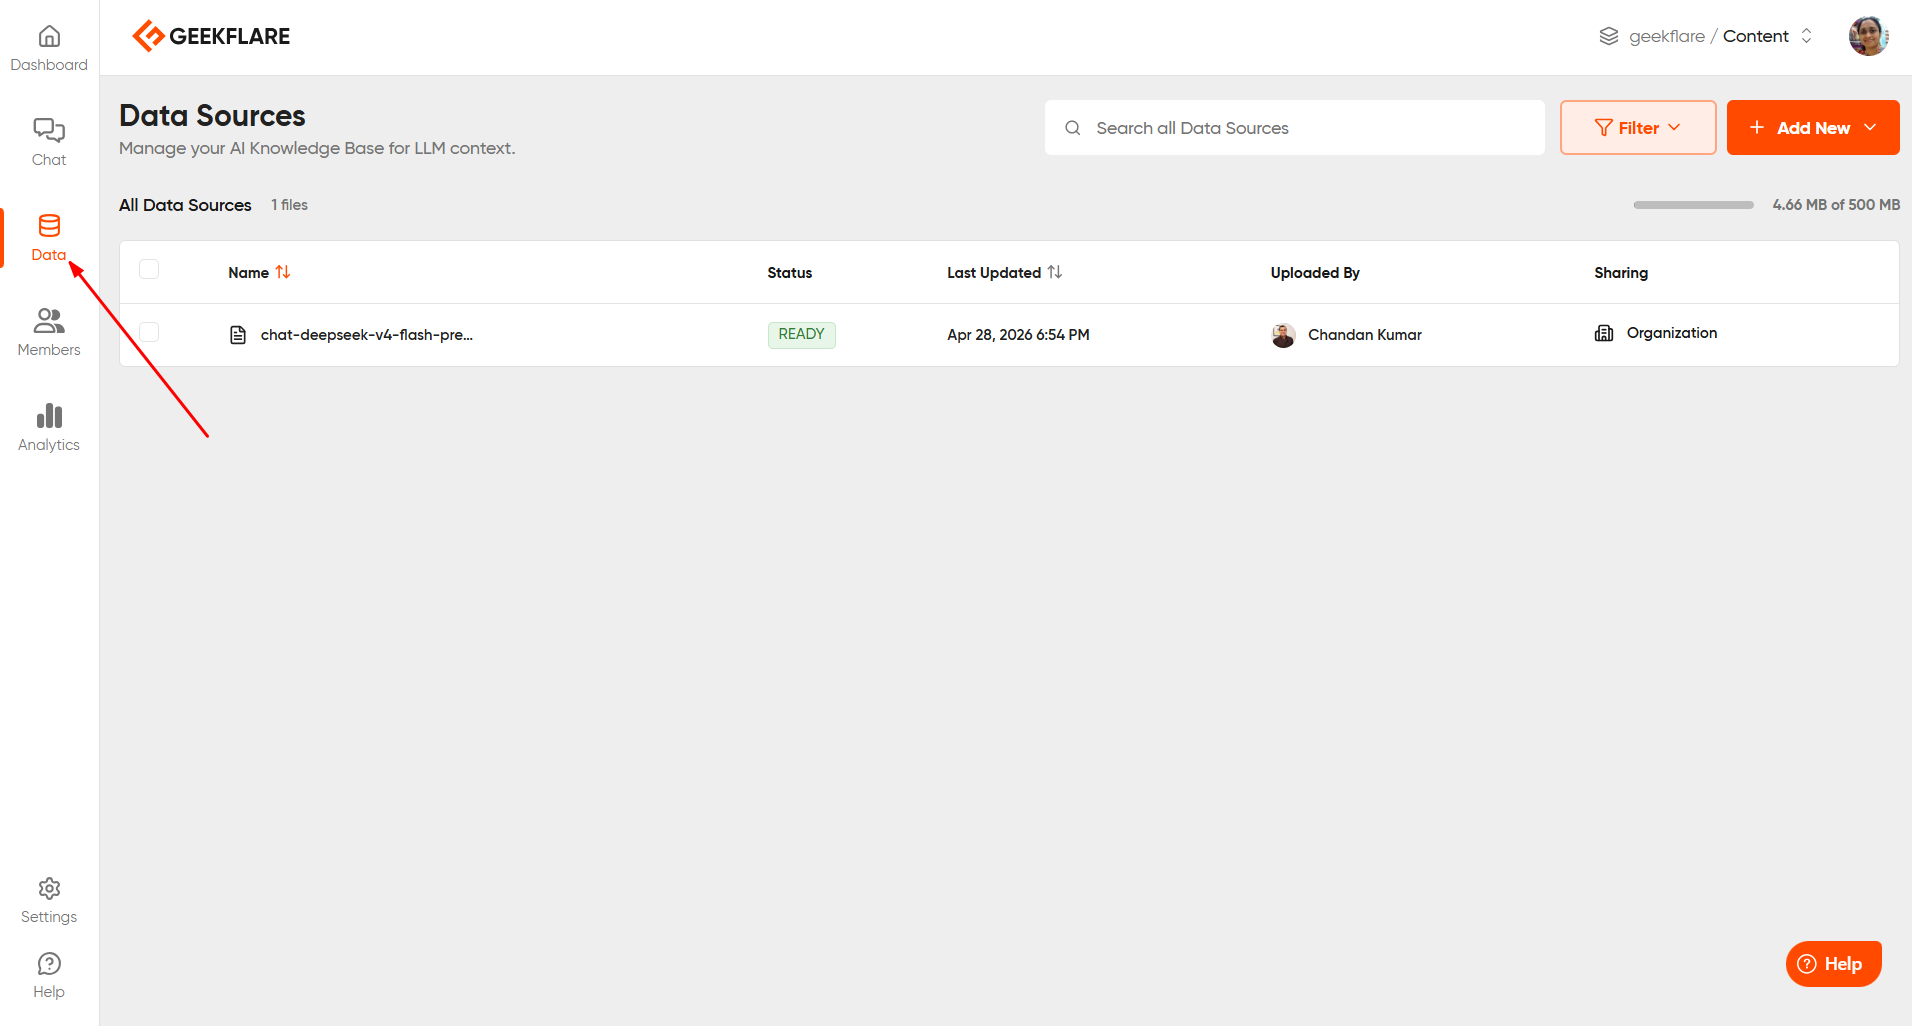The image size is (1912, 1026).
Task: Tick the select-all header checkbox
Action: click(149, 269)
